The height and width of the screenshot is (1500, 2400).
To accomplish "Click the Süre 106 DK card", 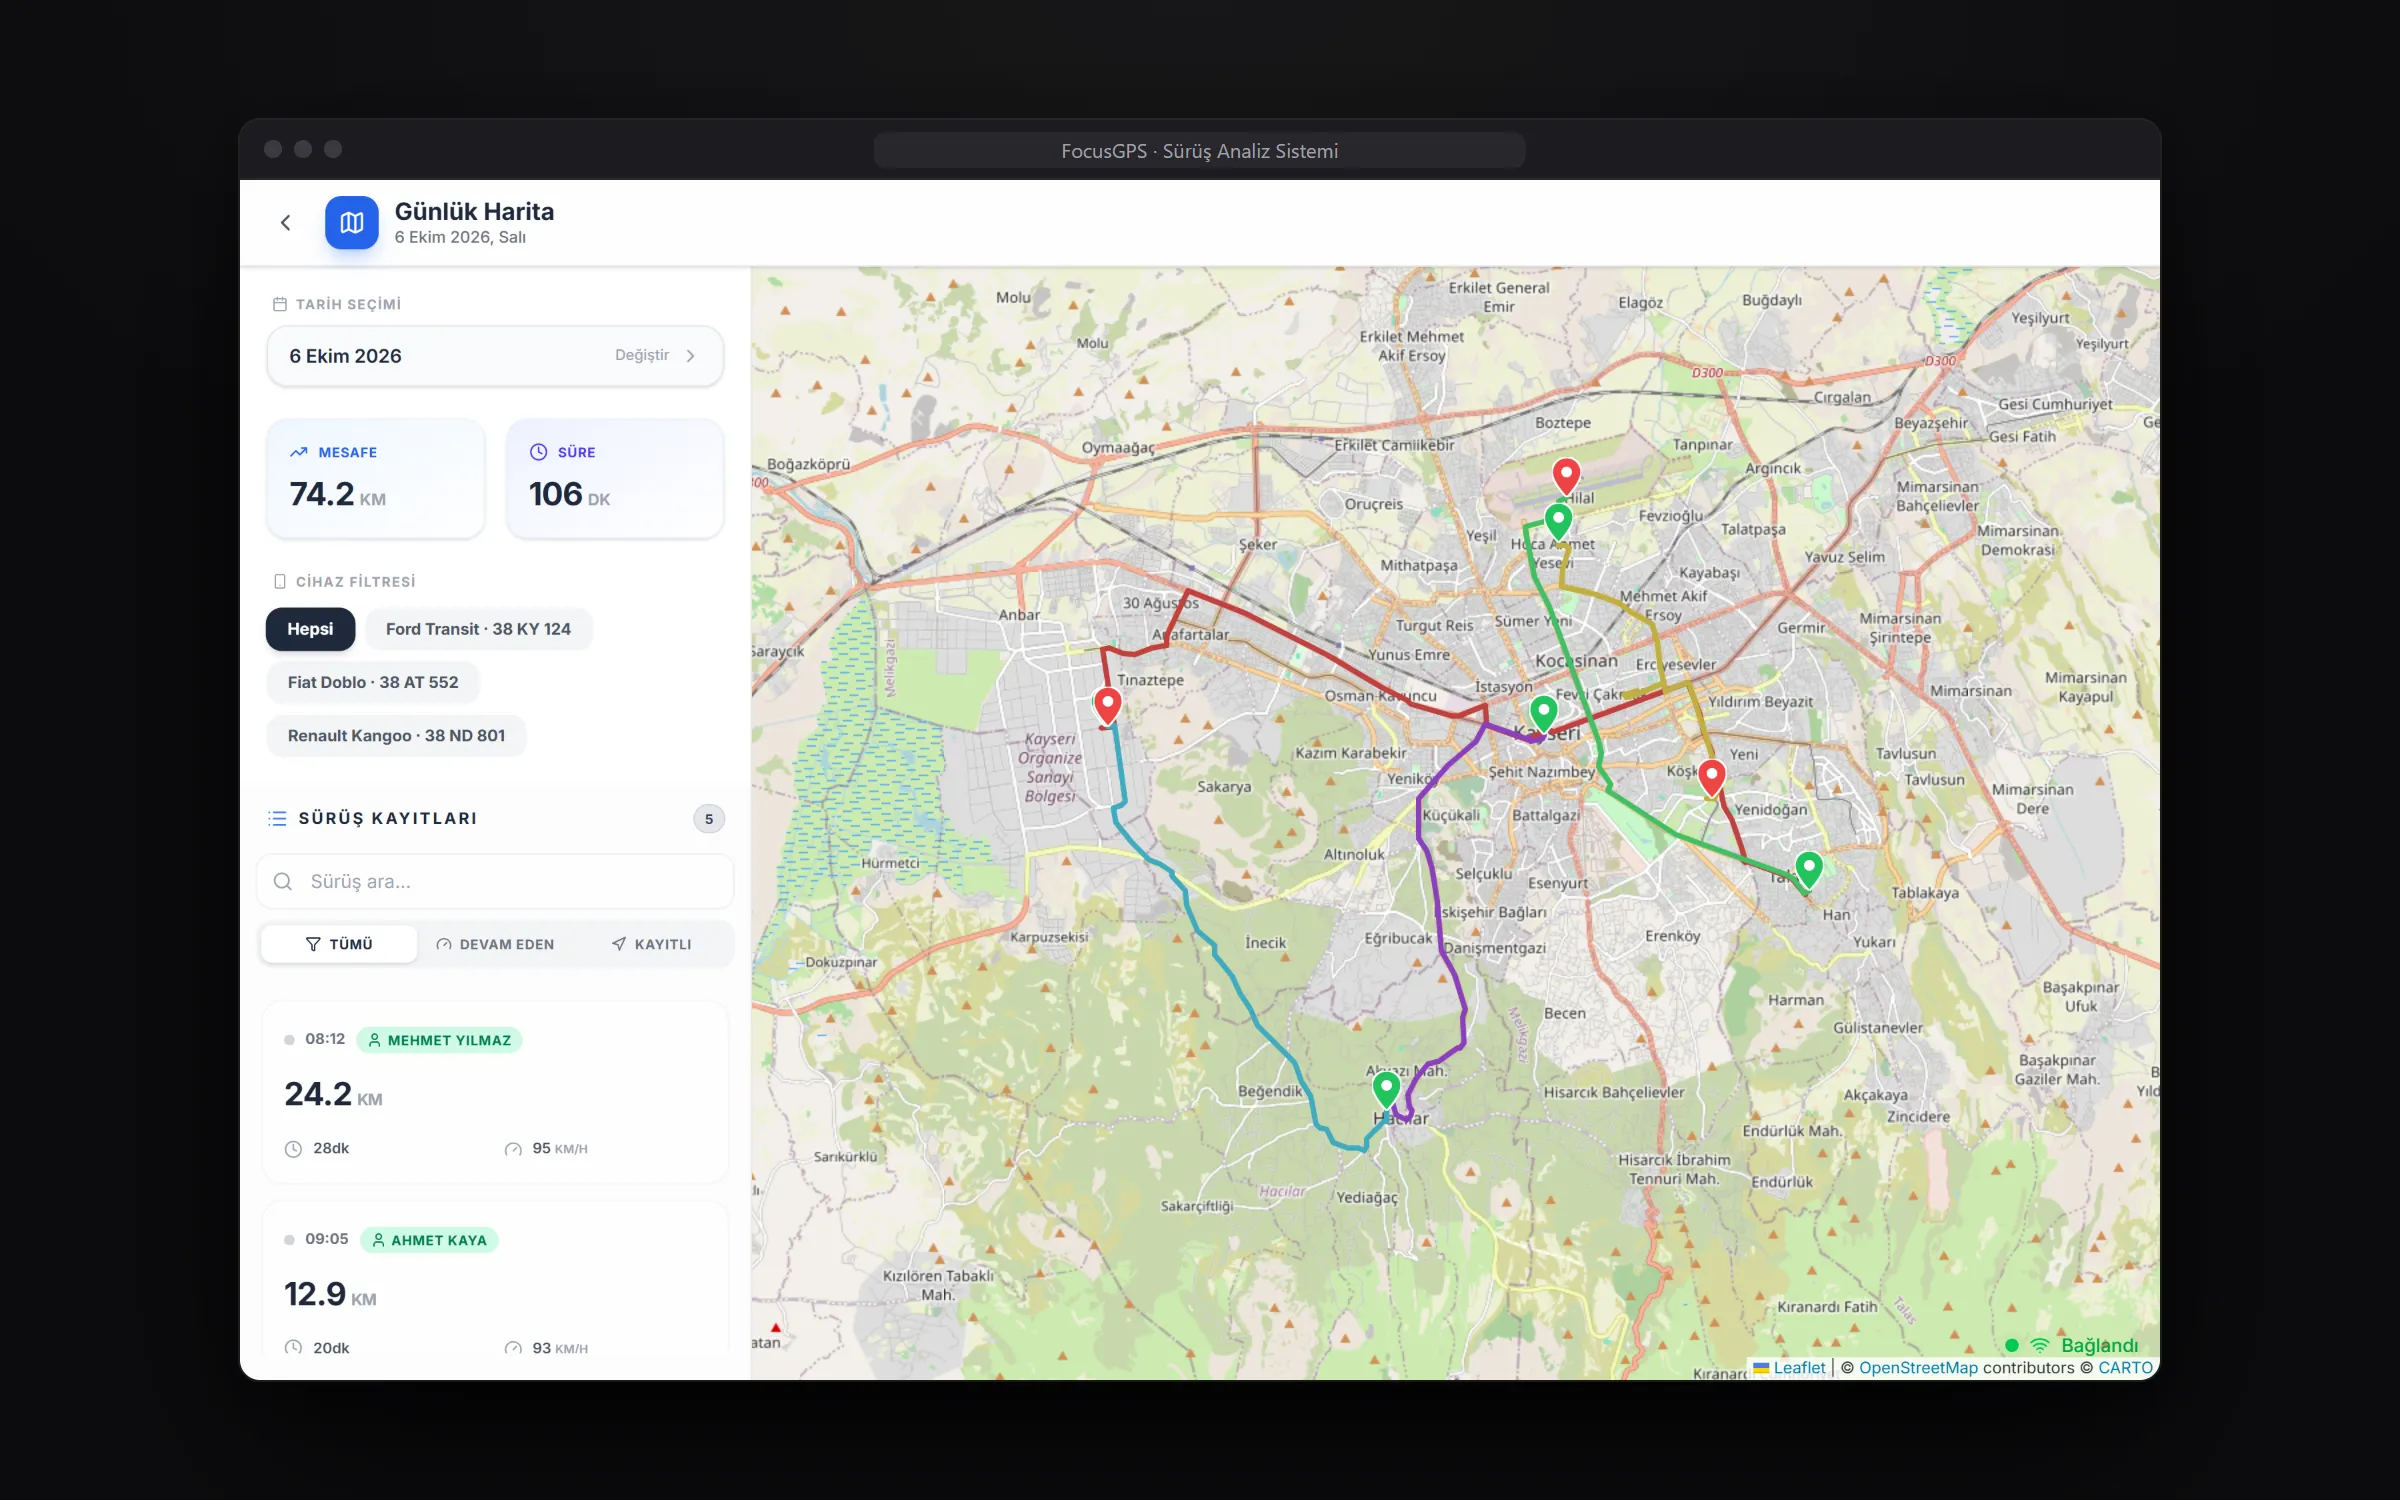I will pos(615,479).
